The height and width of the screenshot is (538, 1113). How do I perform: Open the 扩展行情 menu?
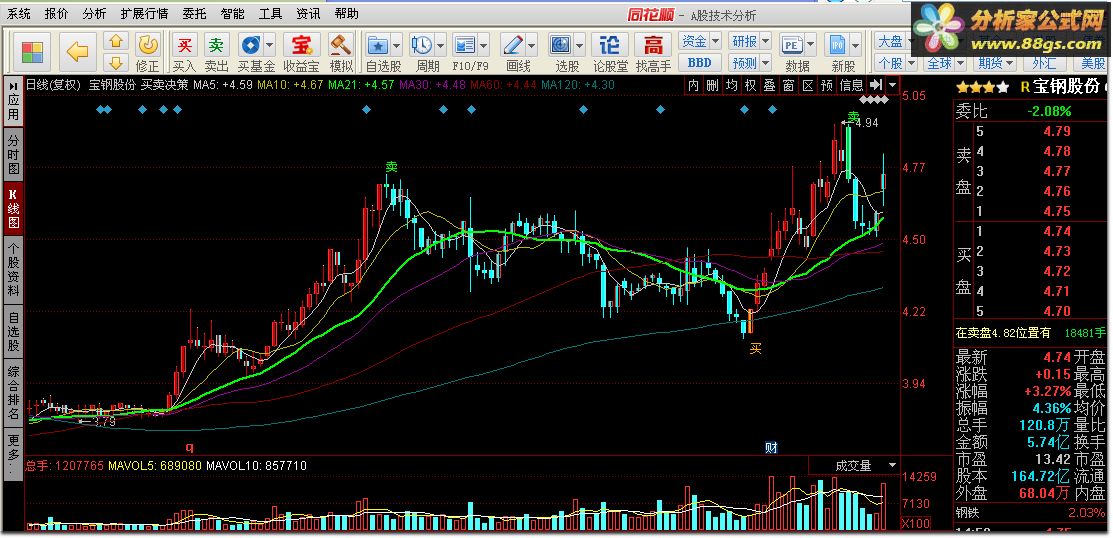pos(145,13)
